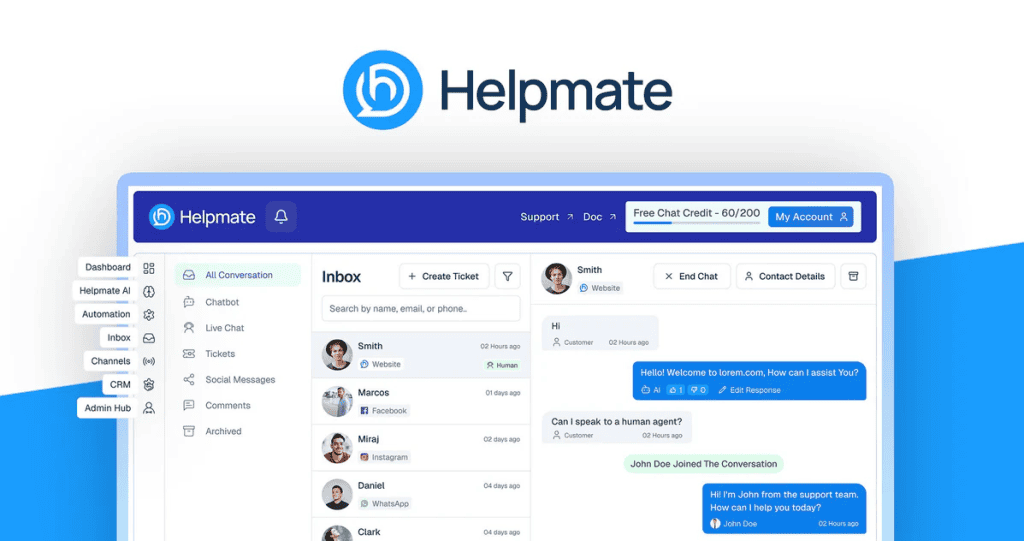The height and width of the screenshot is (541, 1024).
Task: Click the End Chat button
Action: click(x=692, y=276)
